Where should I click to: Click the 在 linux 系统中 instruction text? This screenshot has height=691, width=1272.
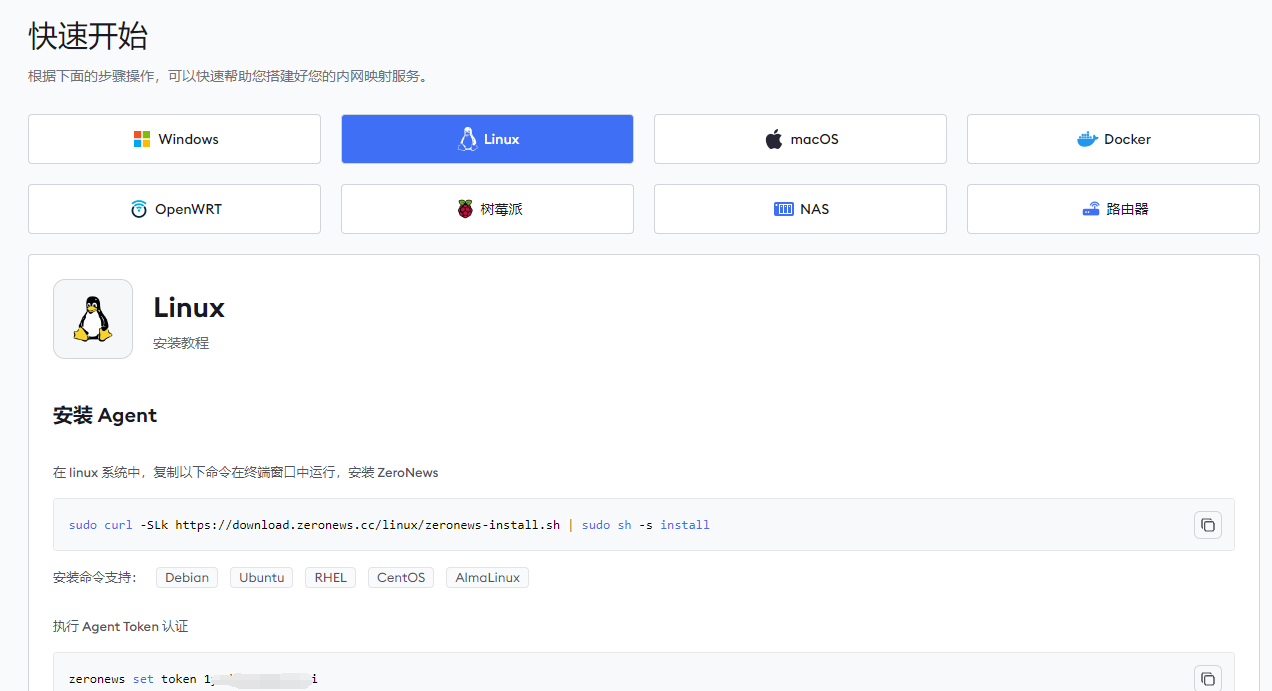(245, 472)
